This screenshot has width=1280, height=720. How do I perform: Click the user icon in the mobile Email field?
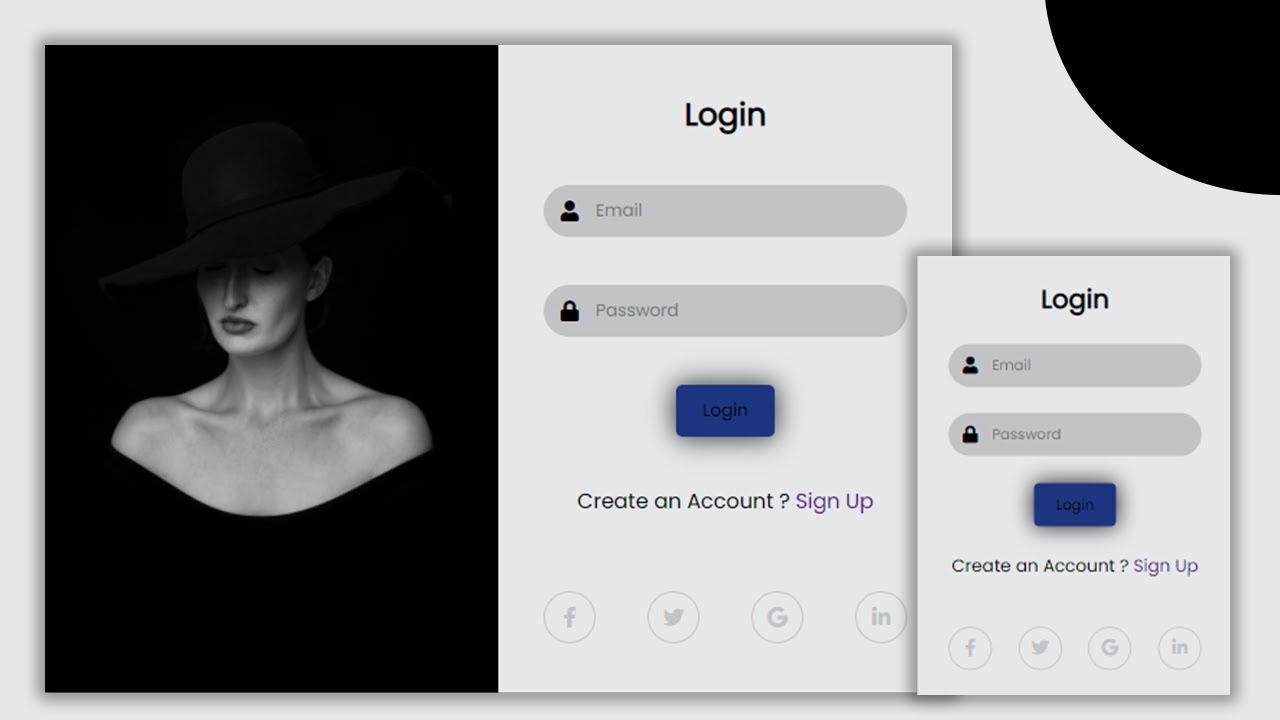point(970,365)
